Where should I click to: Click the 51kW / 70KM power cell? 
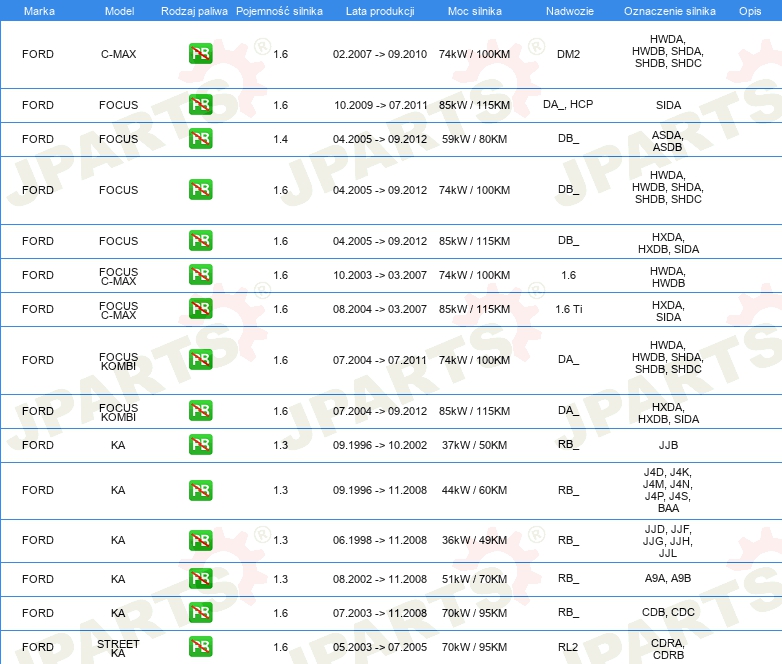click(x=474, y=579)
